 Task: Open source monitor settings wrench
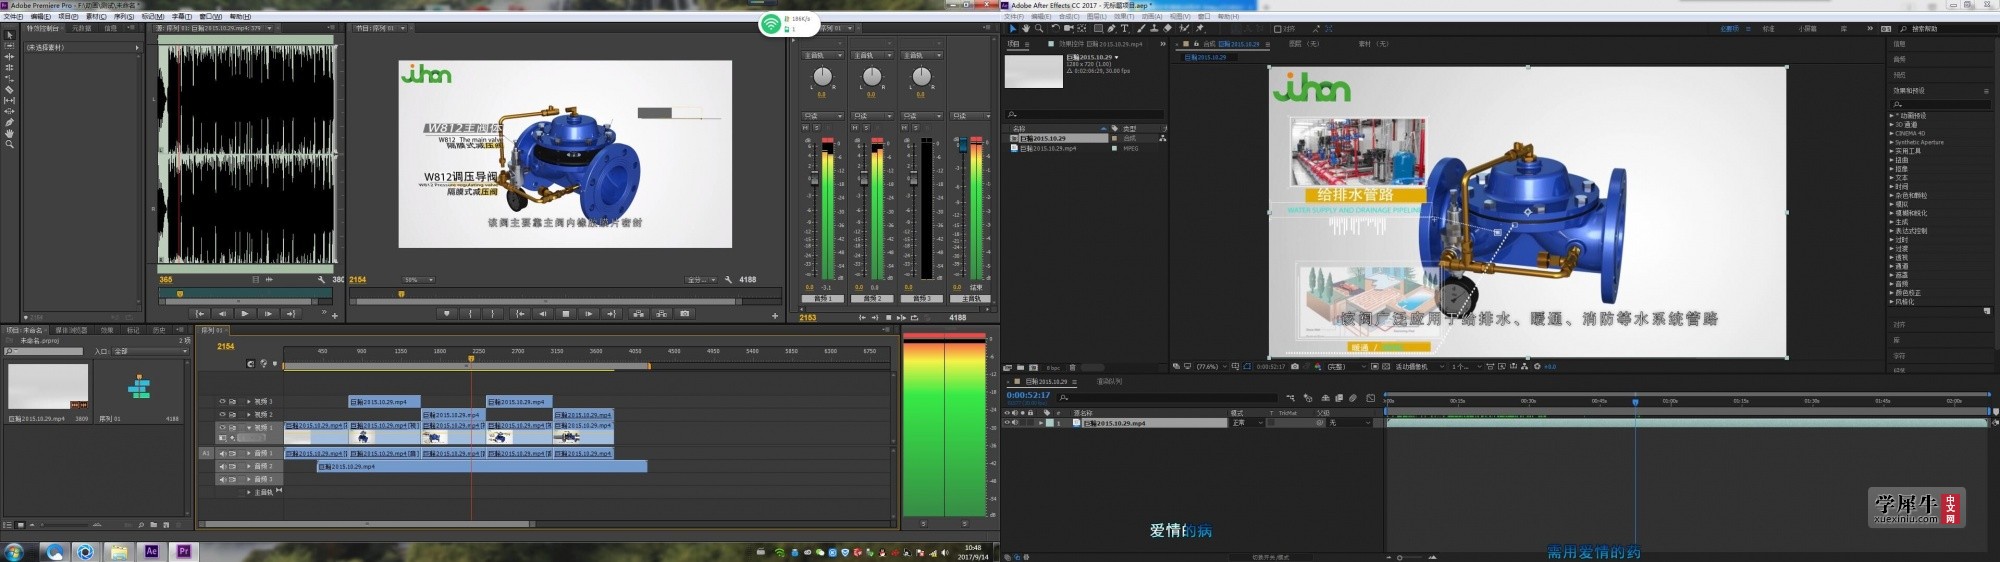321,279
